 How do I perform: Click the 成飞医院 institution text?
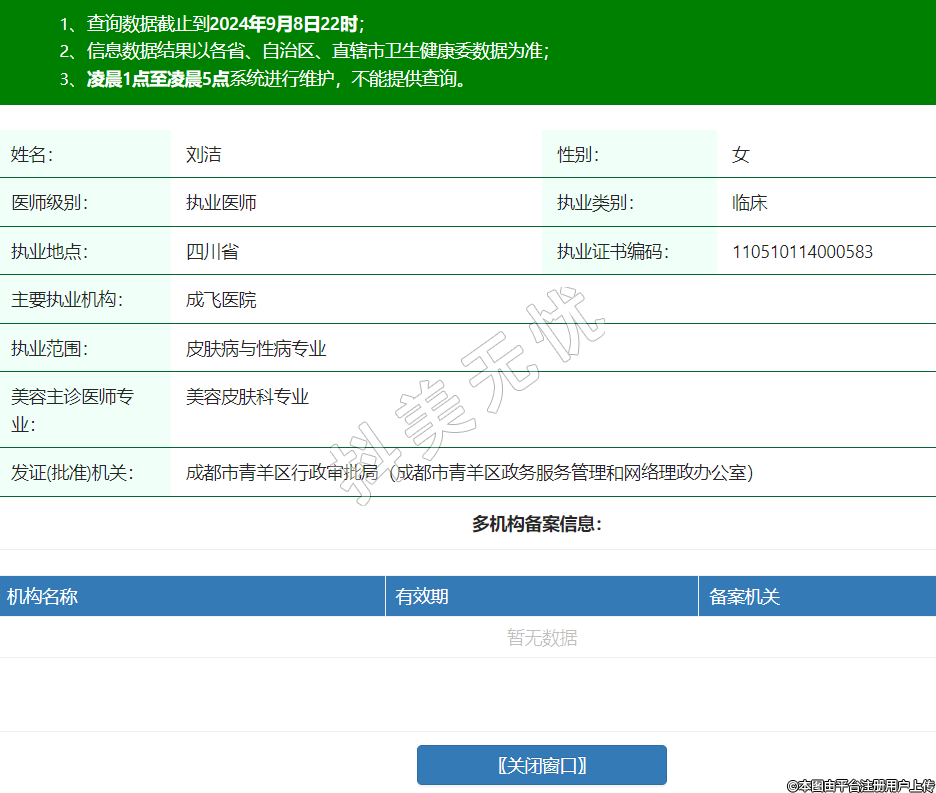(x=221, y=300)
